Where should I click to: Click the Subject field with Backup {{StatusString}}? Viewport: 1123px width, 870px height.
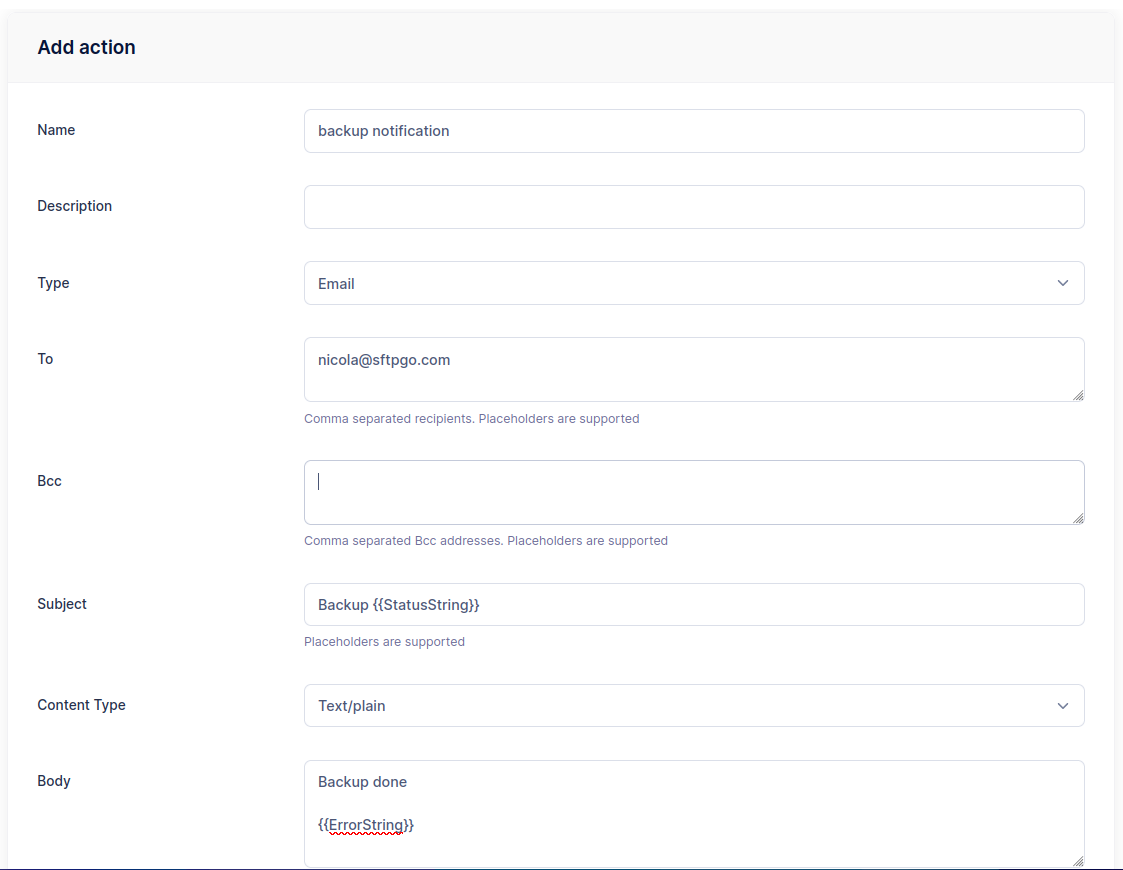(x=693, y=605)
